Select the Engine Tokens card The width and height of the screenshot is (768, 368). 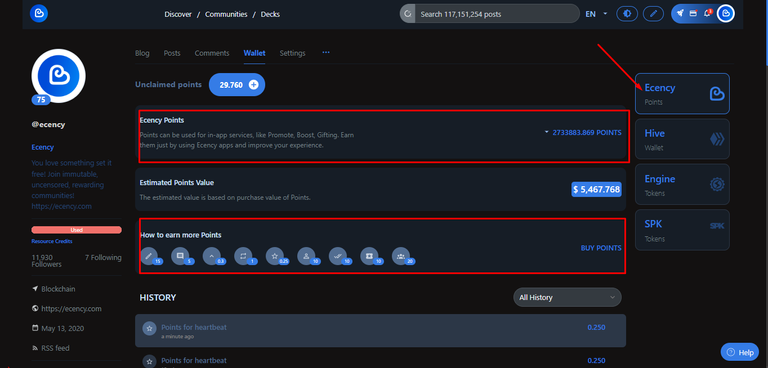point(682,184)
